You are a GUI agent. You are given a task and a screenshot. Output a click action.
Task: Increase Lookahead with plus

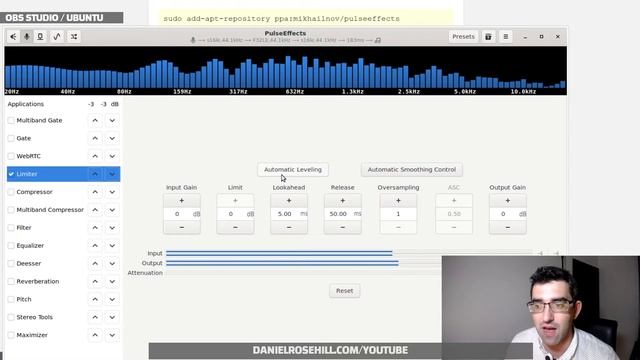(x=289, y=201)
